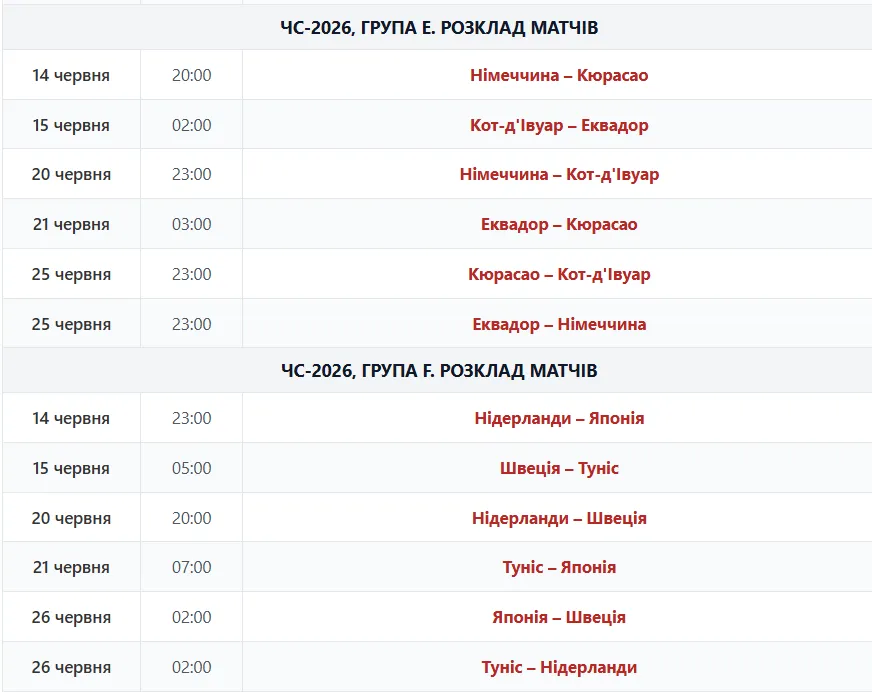Click the Туніс – Японія match link
Screen dimensions: 872x692
[x=559, y=567]
